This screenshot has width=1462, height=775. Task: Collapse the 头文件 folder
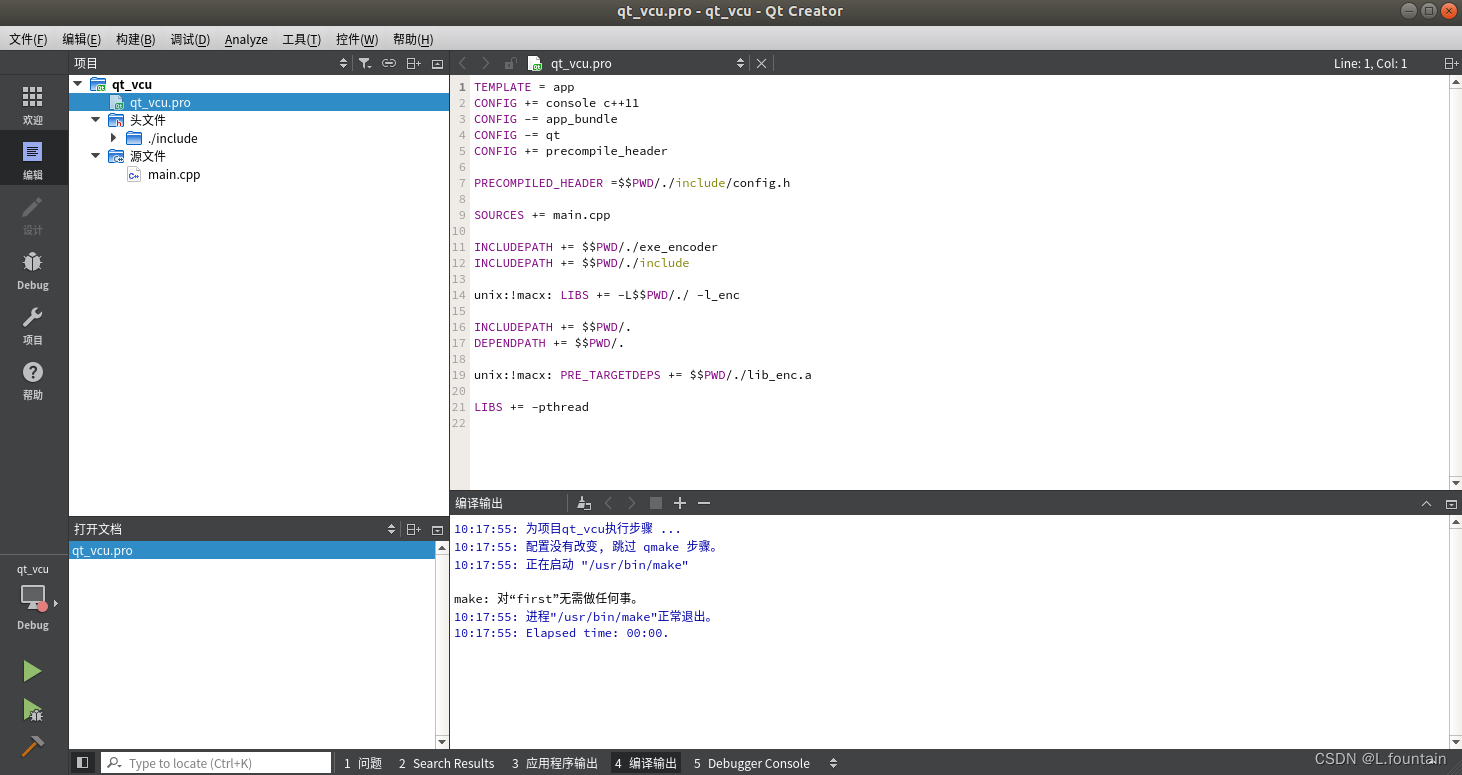(x=96, y=120)
